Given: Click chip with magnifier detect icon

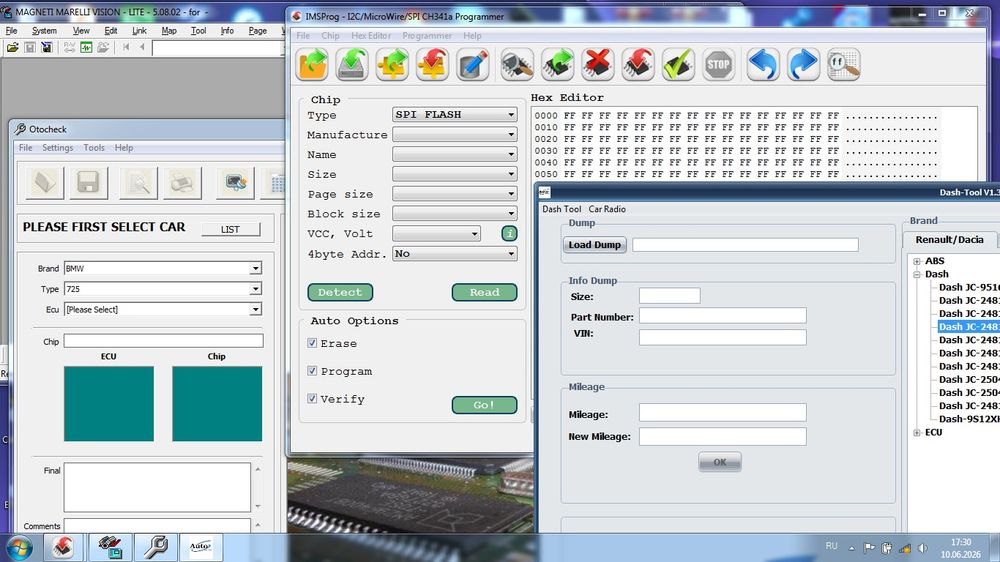Looking at the screenshot, I should pos(517,64).
